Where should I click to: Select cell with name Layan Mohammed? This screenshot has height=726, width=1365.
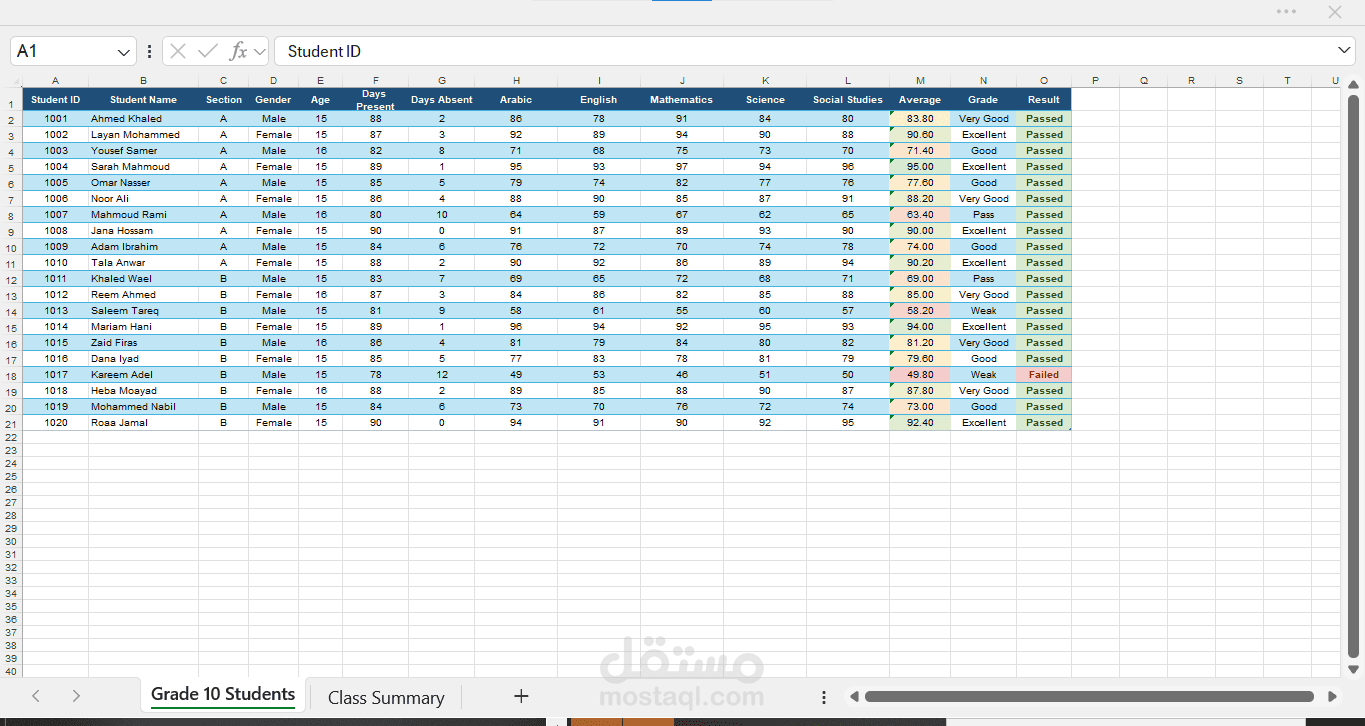coord(143,135)
